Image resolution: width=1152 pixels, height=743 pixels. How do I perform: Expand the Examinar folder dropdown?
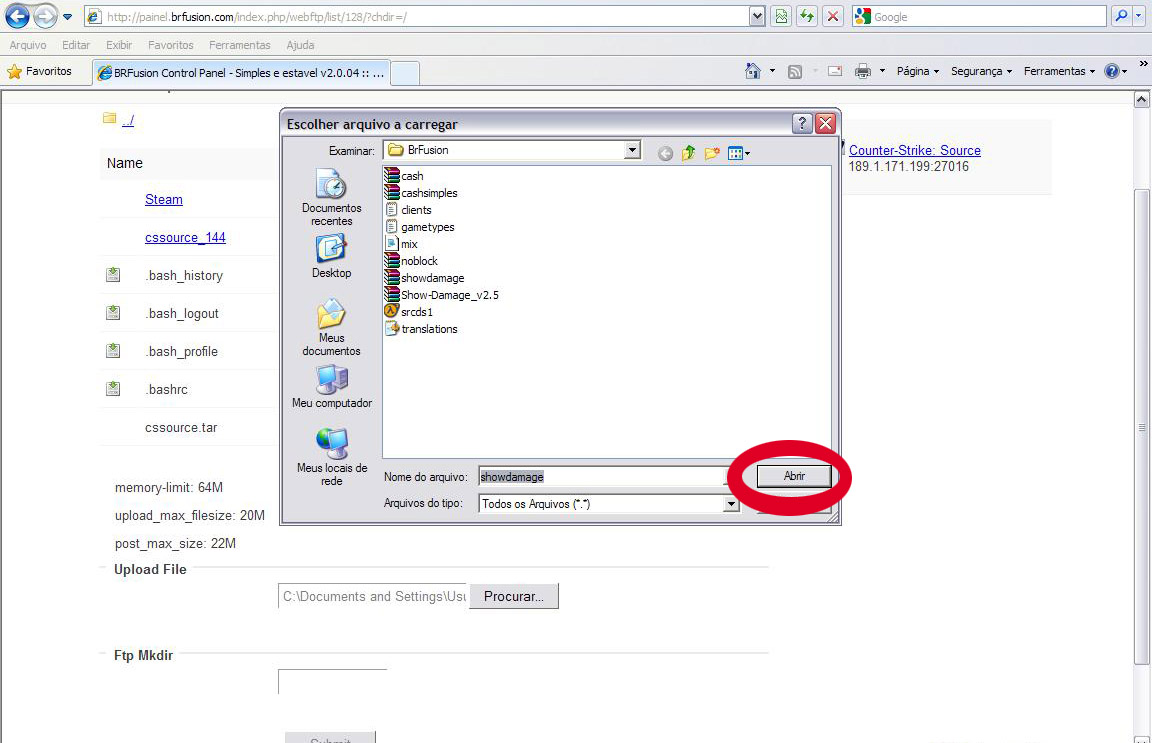[x=632, y=150]
